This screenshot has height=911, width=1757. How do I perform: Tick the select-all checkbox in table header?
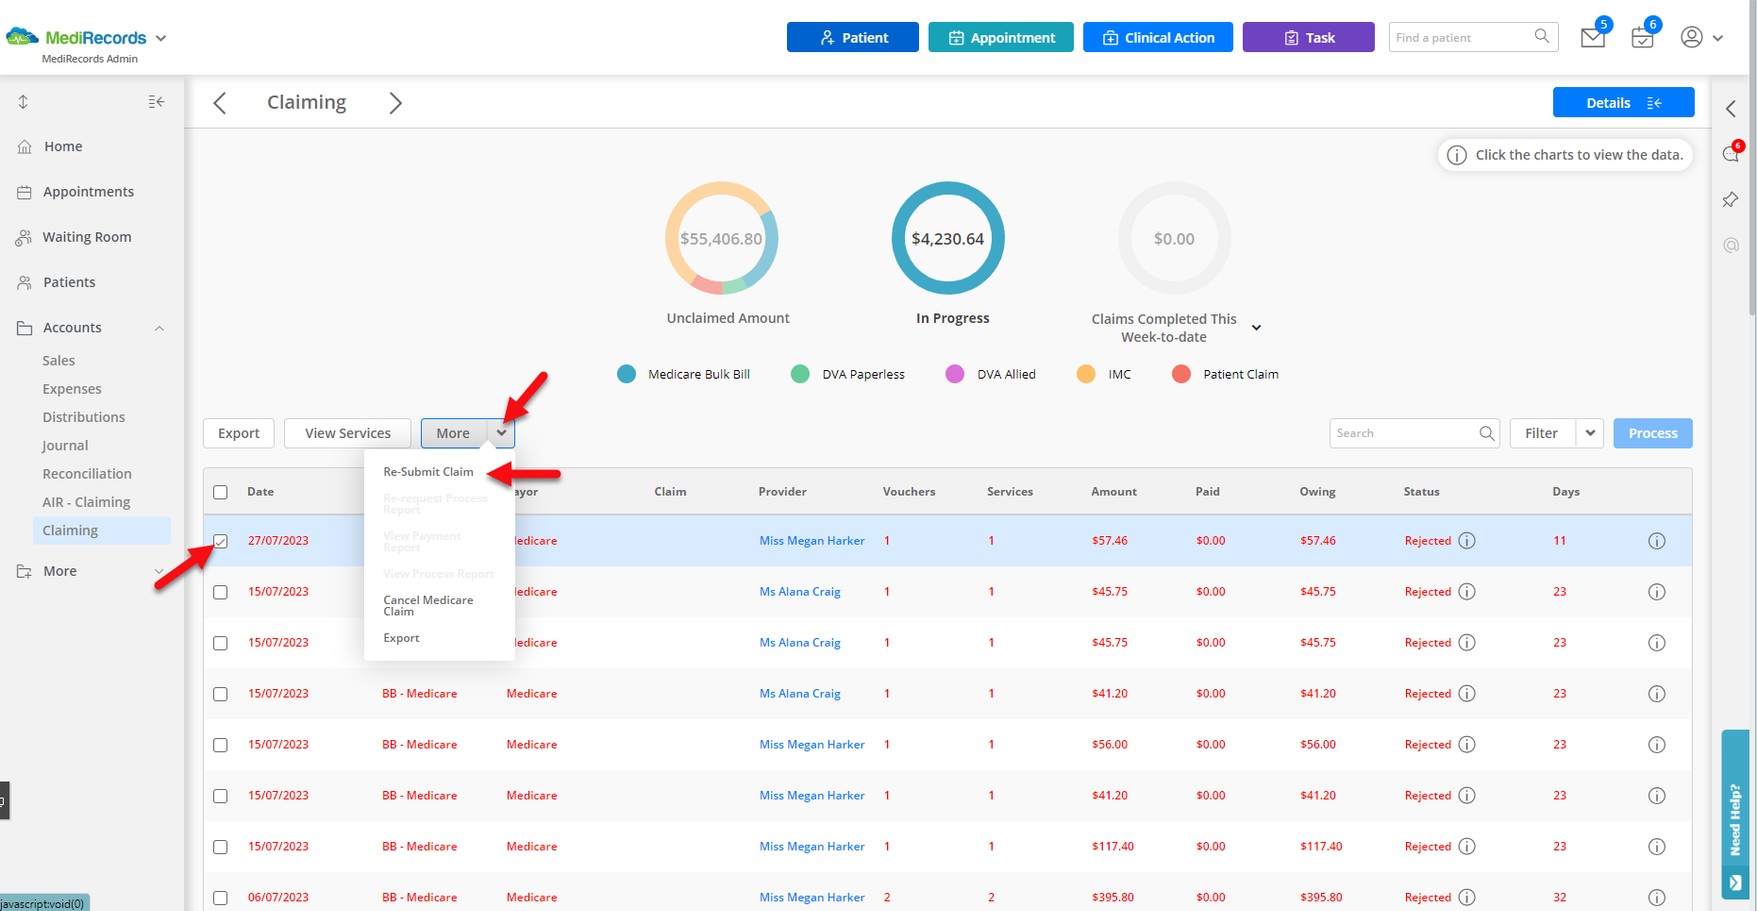(x=221, y=492)
